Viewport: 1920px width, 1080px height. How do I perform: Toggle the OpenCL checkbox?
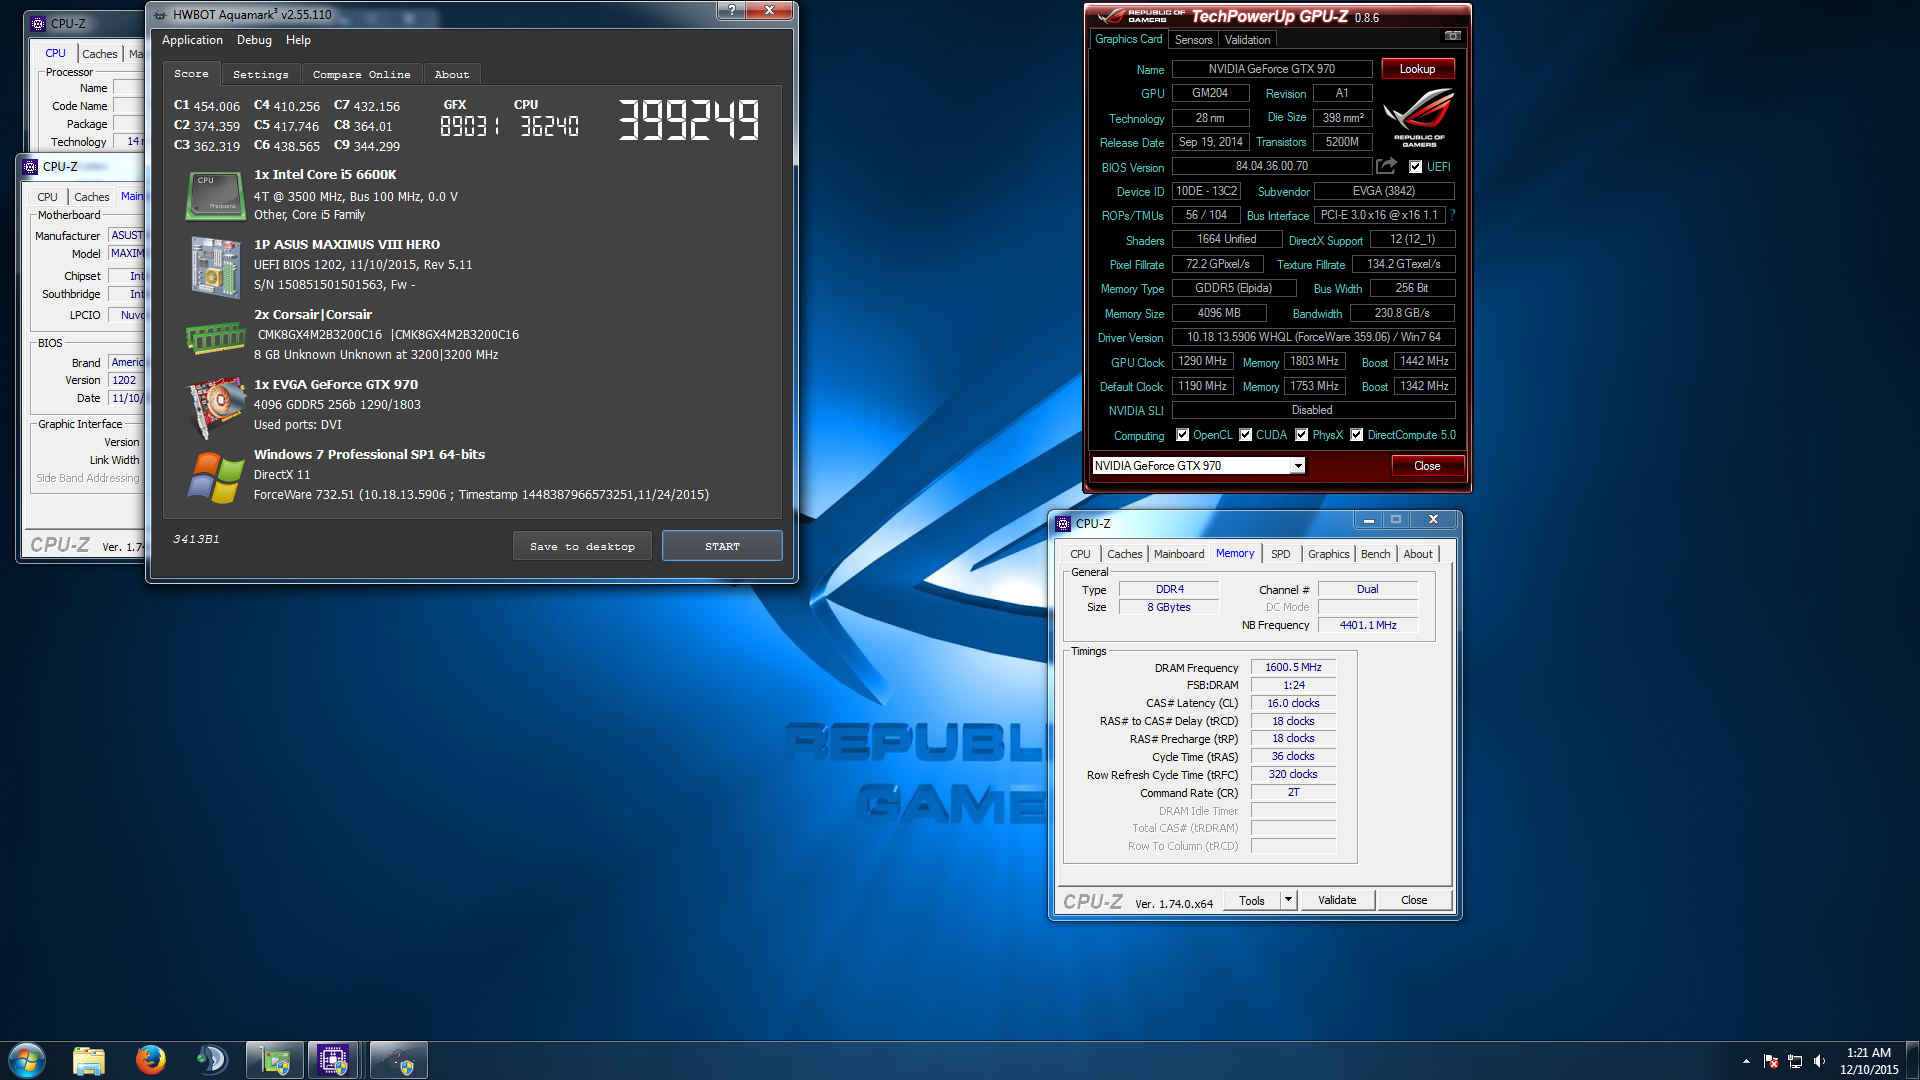(x=1182, y=435)
